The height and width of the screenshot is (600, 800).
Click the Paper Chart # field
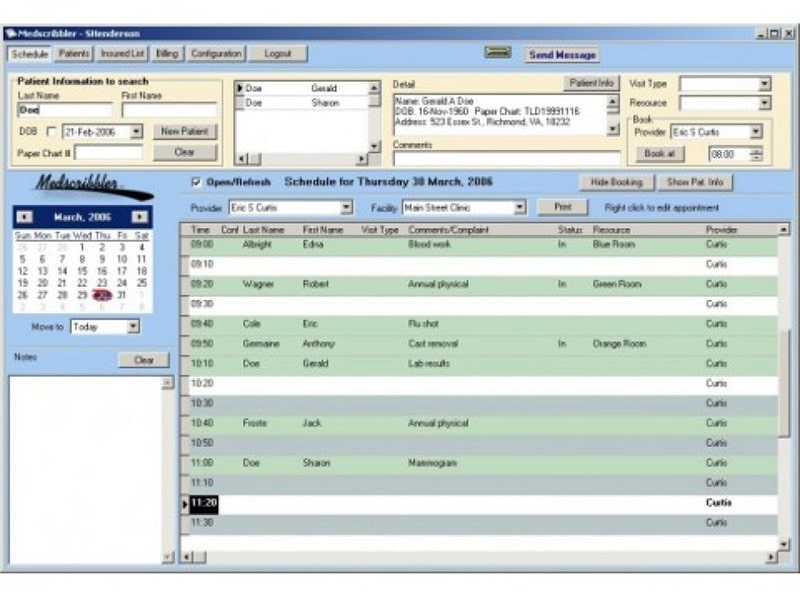point(109,153)
